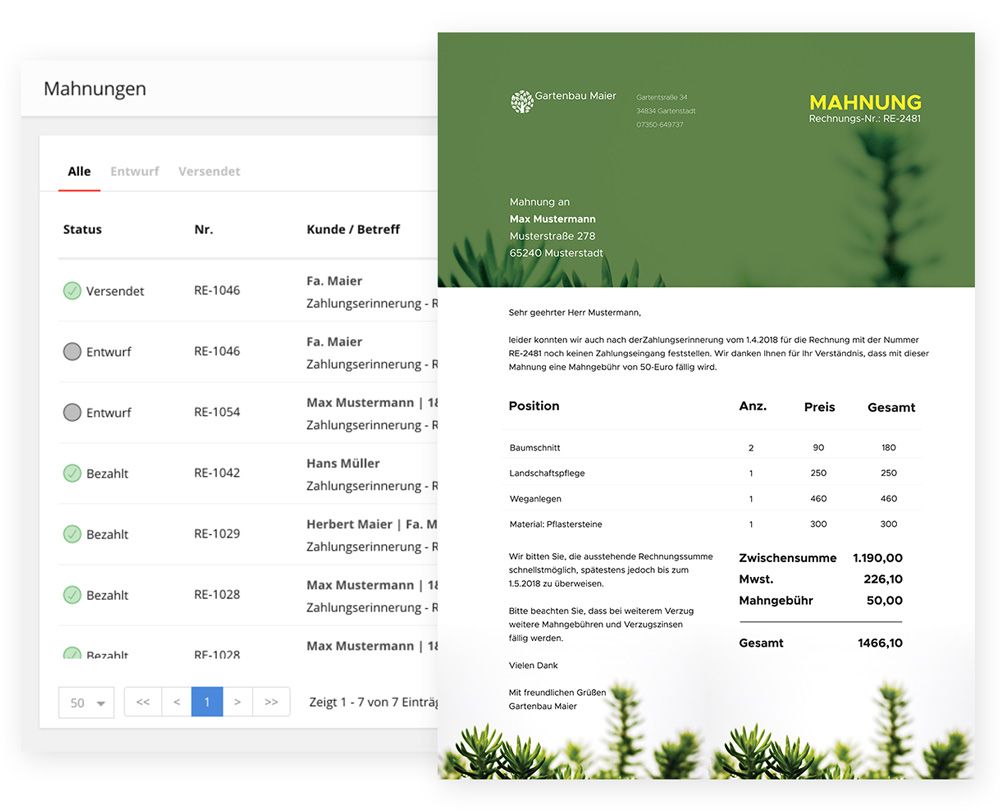Click the Sehr geehrter Herr Mustermann greeting
Image resolution: width=1000 pixels, height=811 pixels.
click(575, 313)
